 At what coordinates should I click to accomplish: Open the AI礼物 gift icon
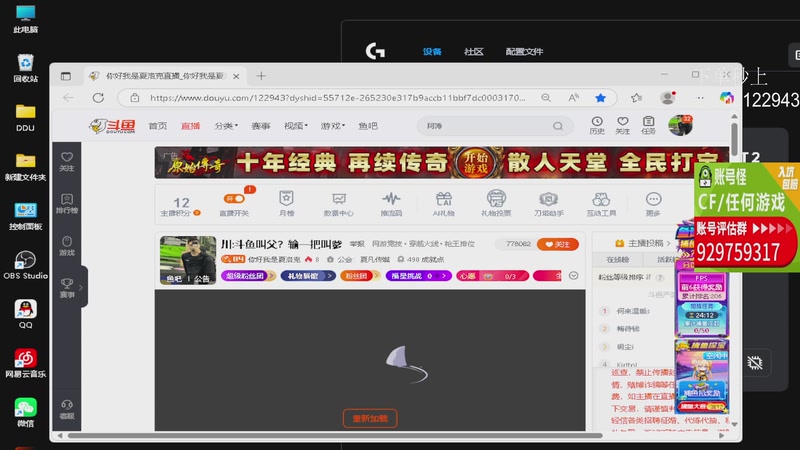pyautogui.click(x=443, y=203)
